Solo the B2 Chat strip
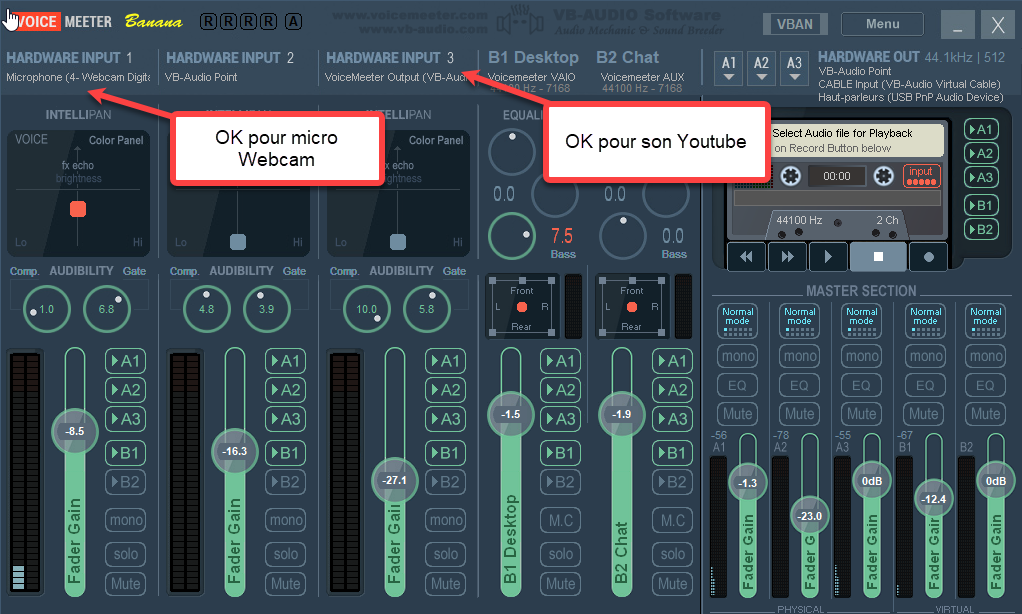The image size is (1022, 614). point(672,554)
